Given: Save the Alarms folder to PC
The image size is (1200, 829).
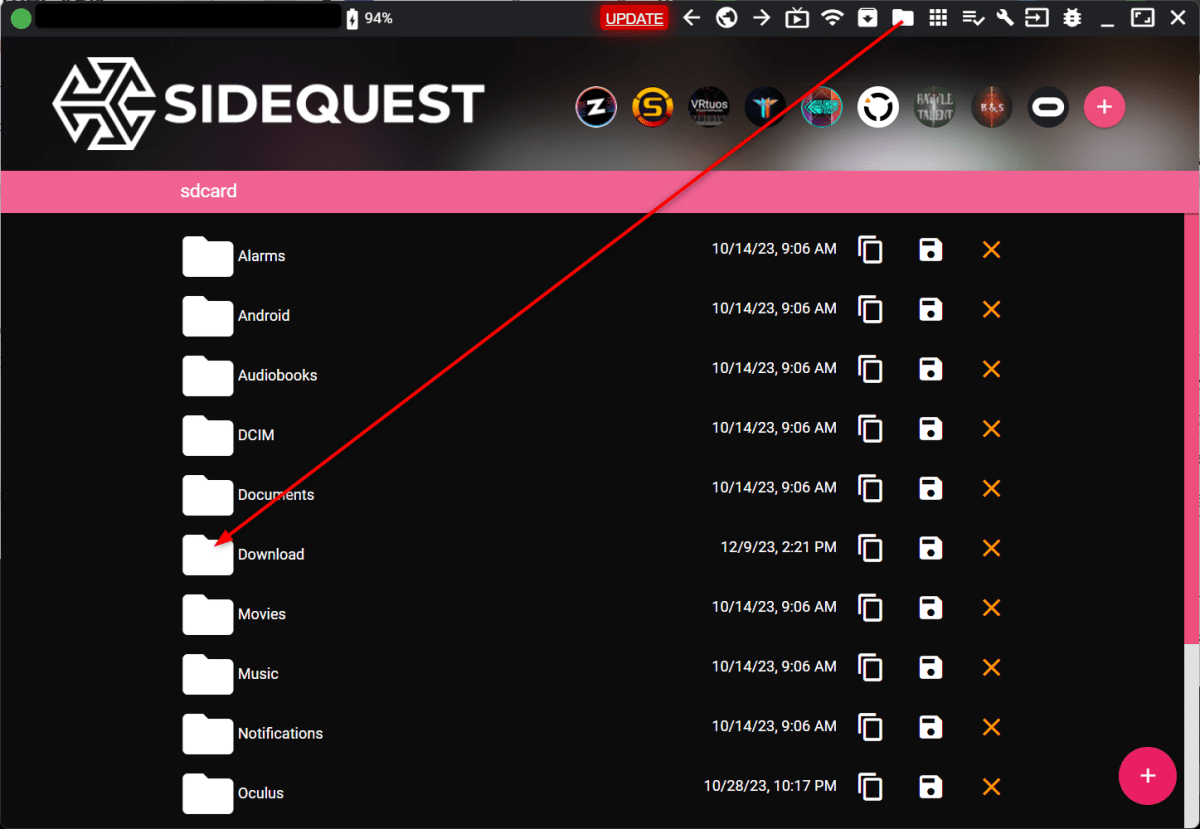Looking at the screenshot, I should click(x=931, y=250).
